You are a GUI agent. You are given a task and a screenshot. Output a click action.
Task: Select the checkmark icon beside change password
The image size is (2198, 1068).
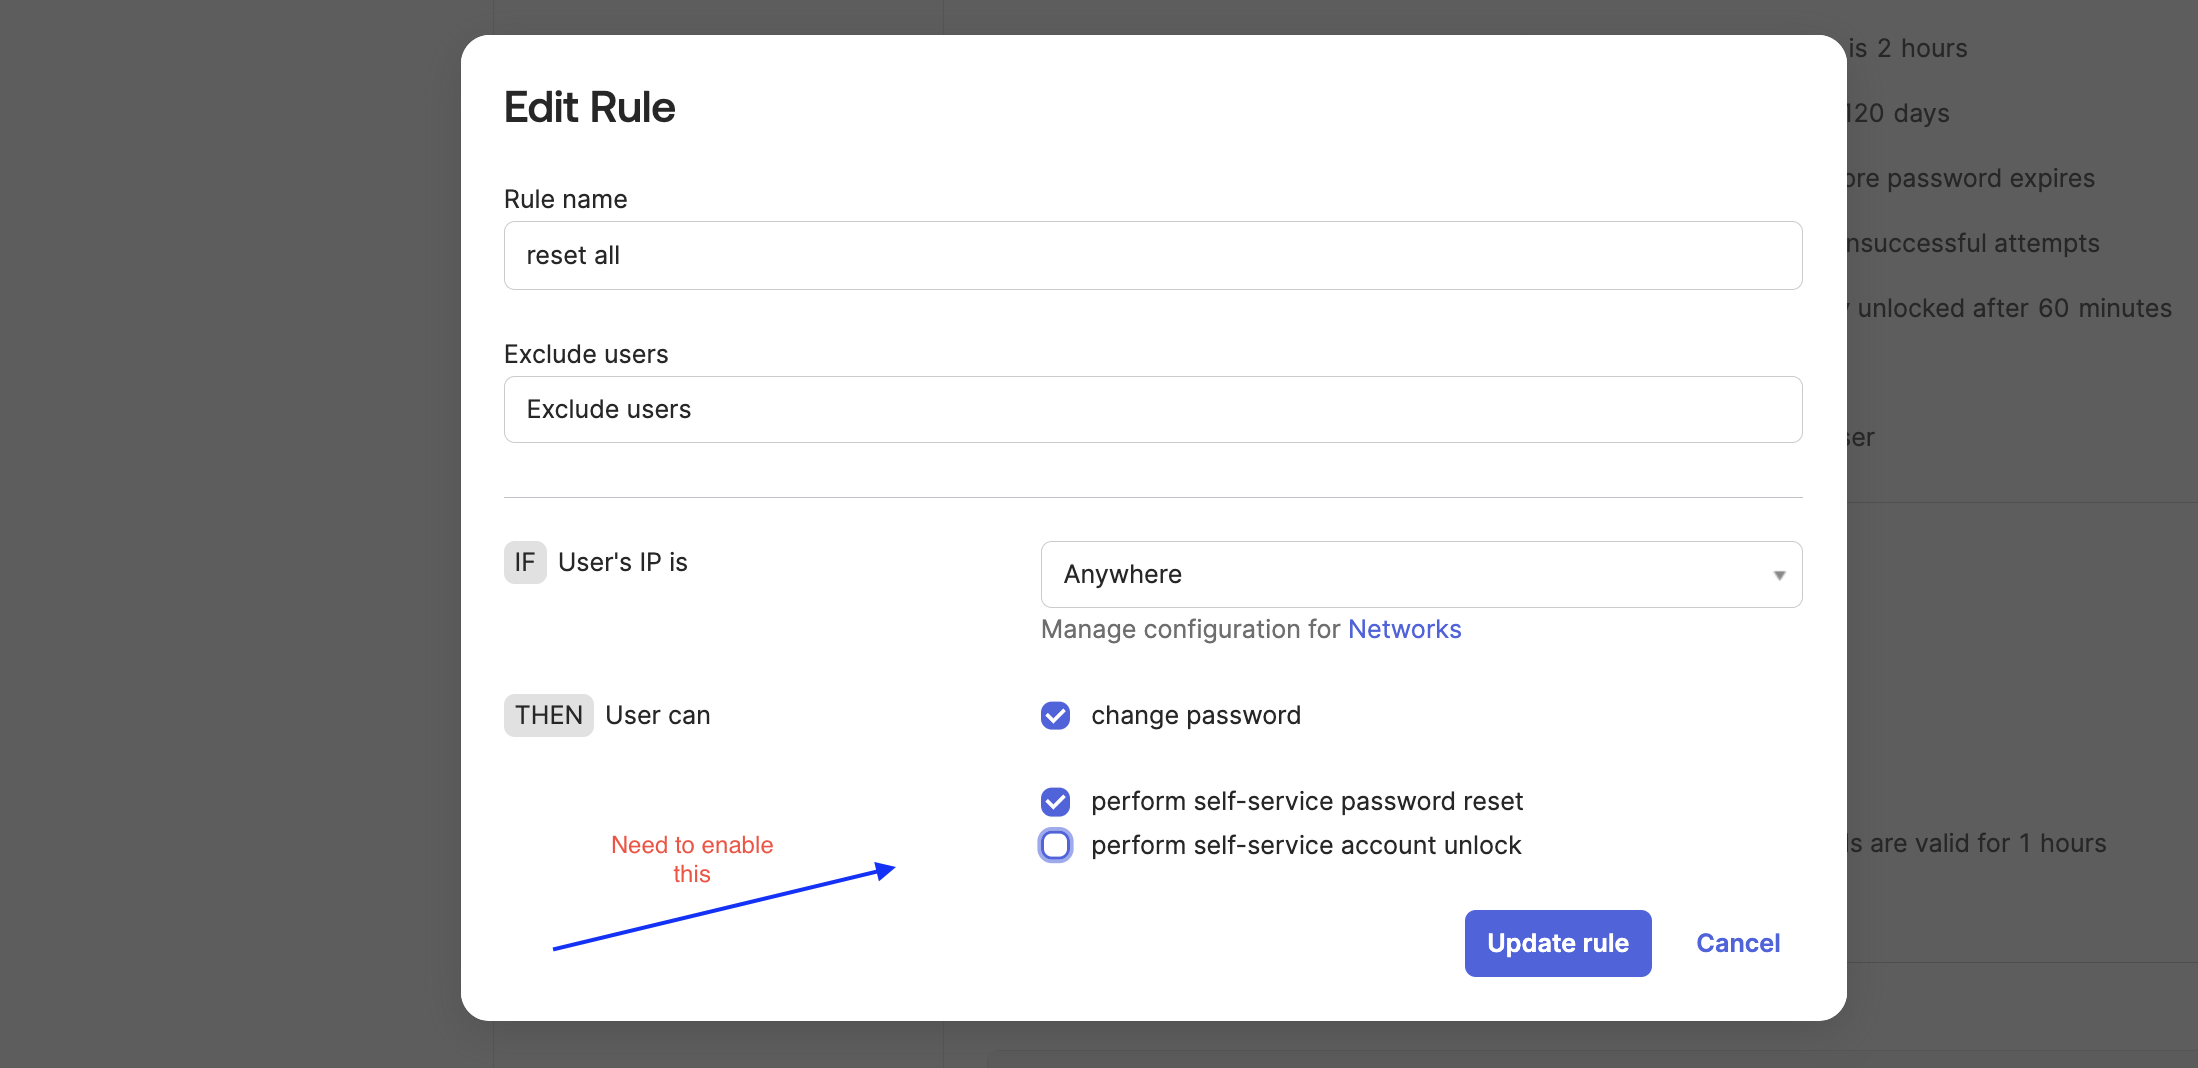coord(1055,715)
